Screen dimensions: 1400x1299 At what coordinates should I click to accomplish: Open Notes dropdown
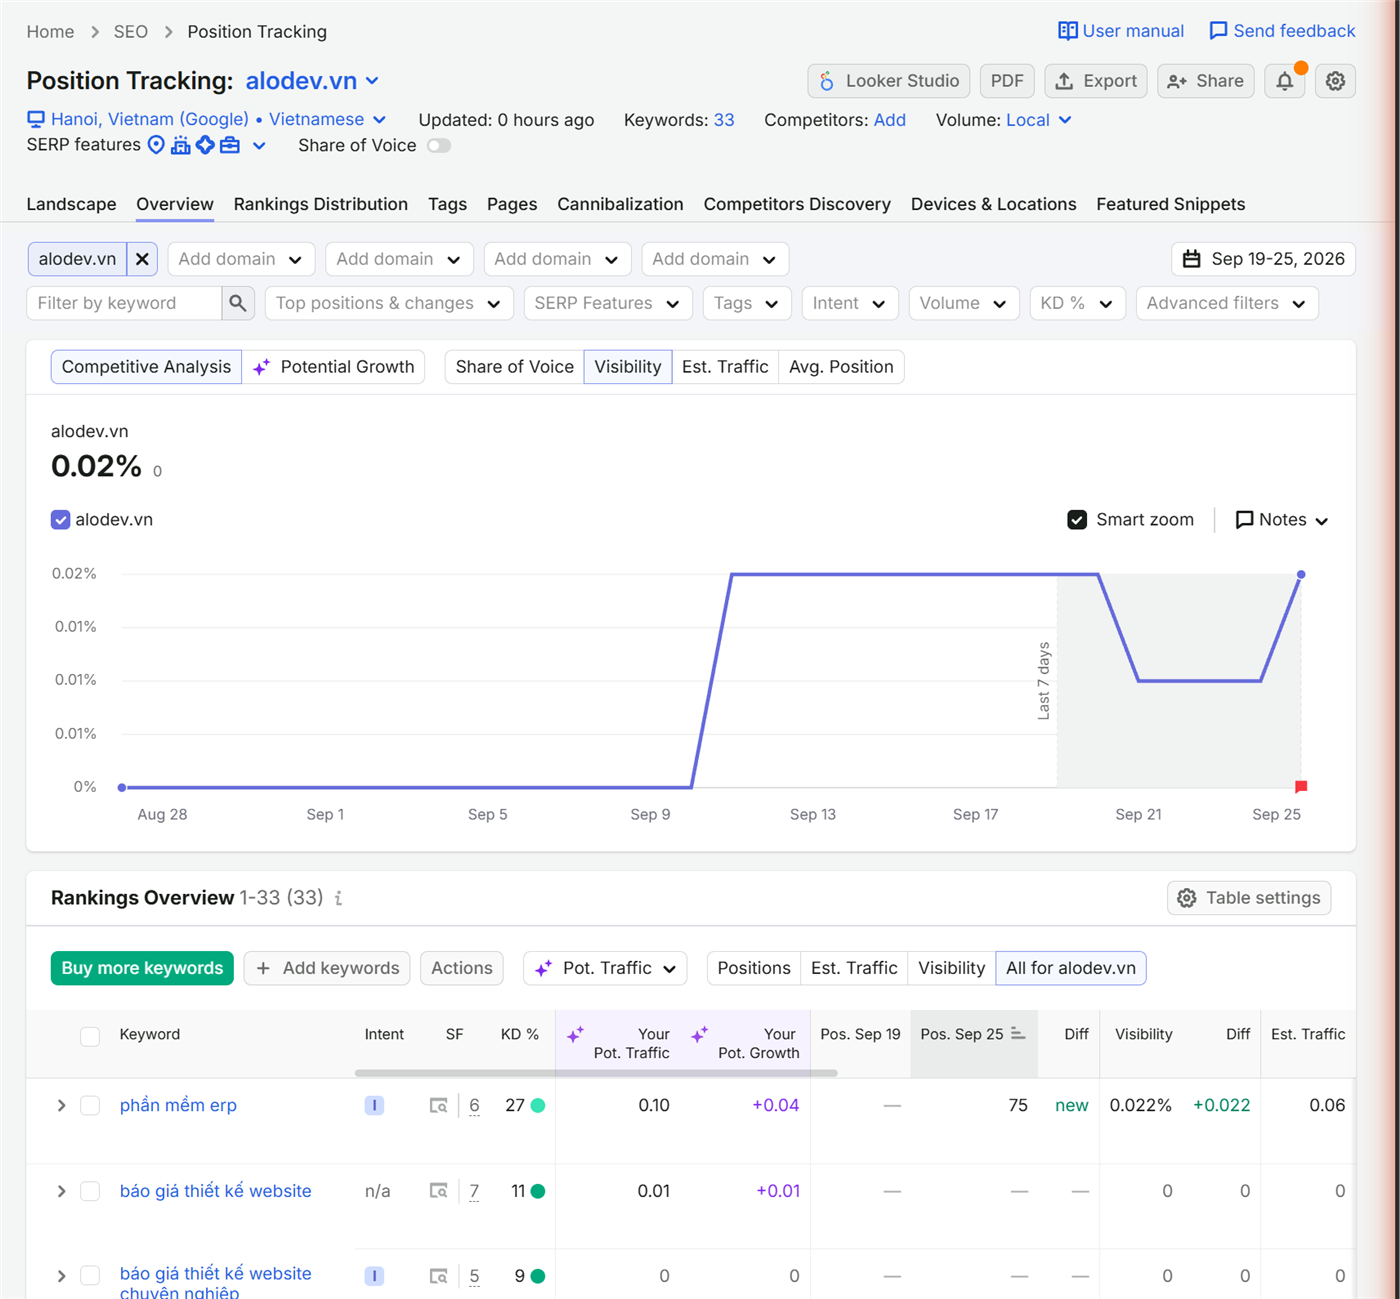tap(1282, 520)
